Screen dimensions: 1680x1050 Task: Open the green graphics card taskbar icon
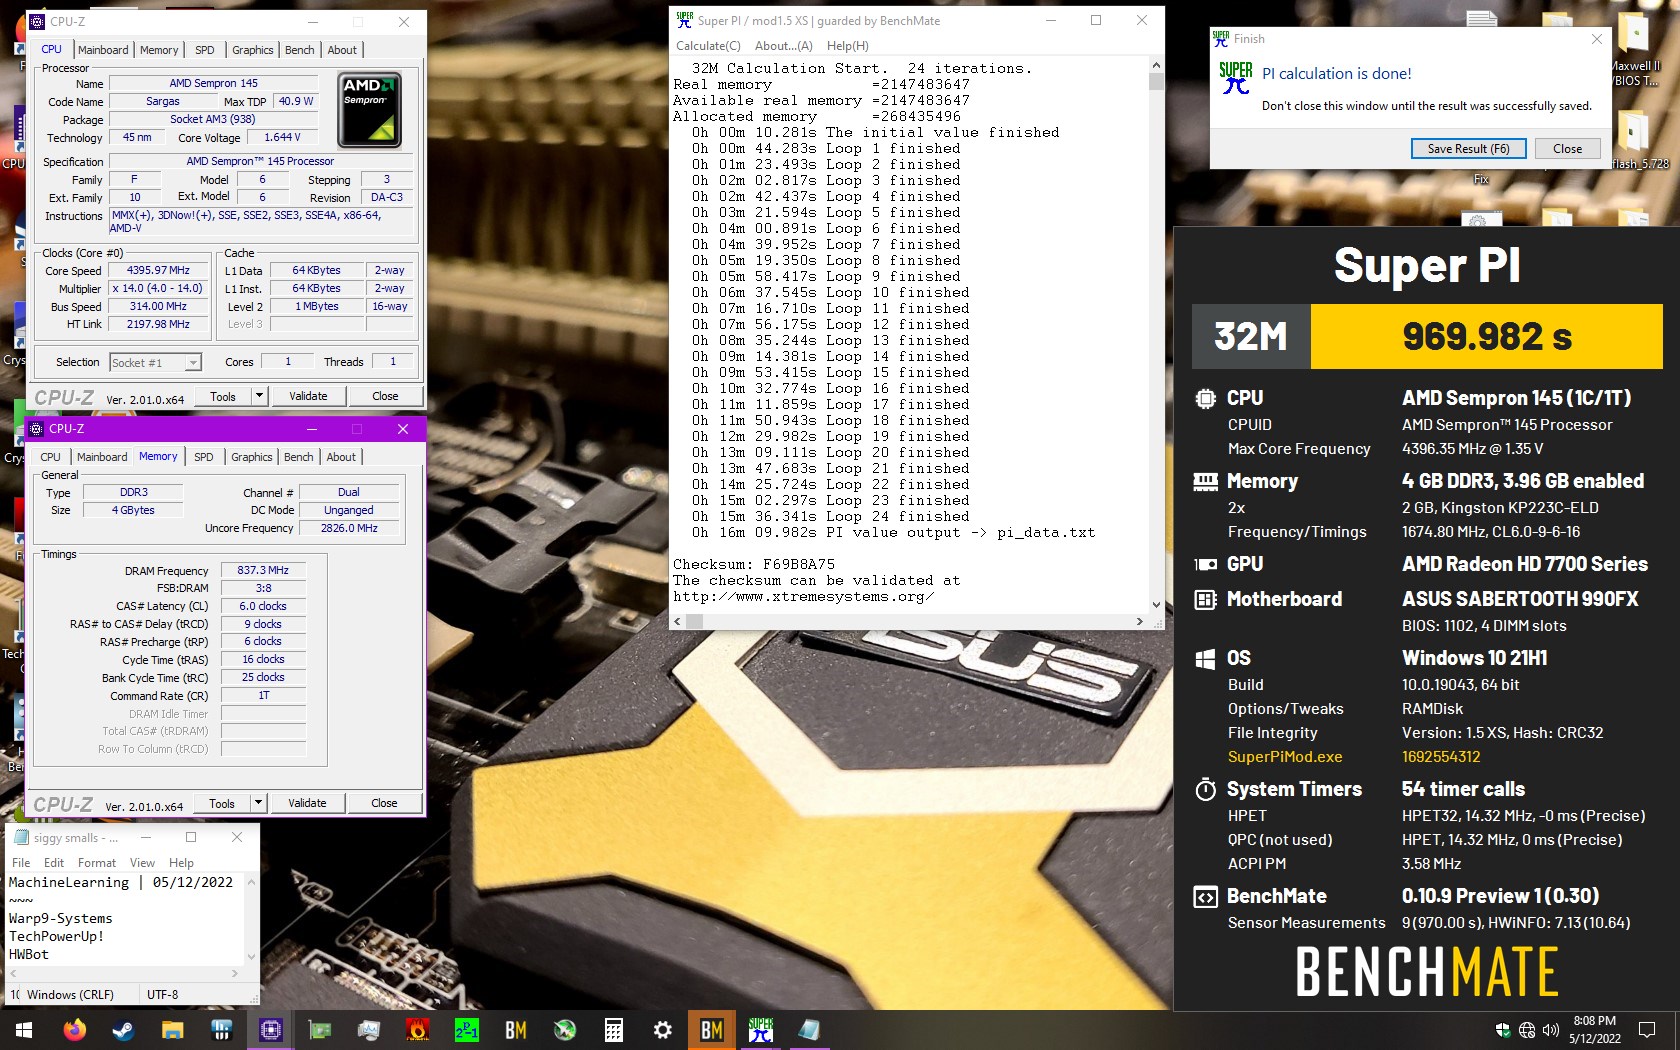pos(319,1030)
